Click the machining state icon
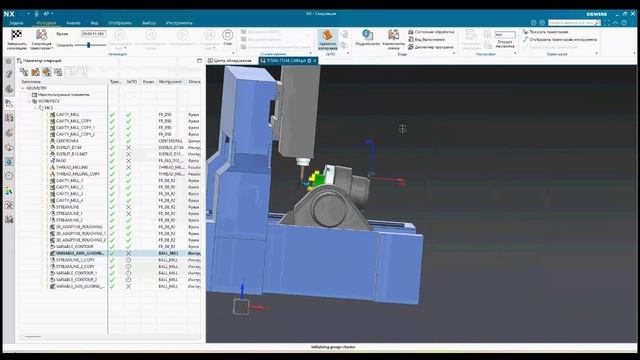Screen dimensions: 640x360 coord(411,32)
